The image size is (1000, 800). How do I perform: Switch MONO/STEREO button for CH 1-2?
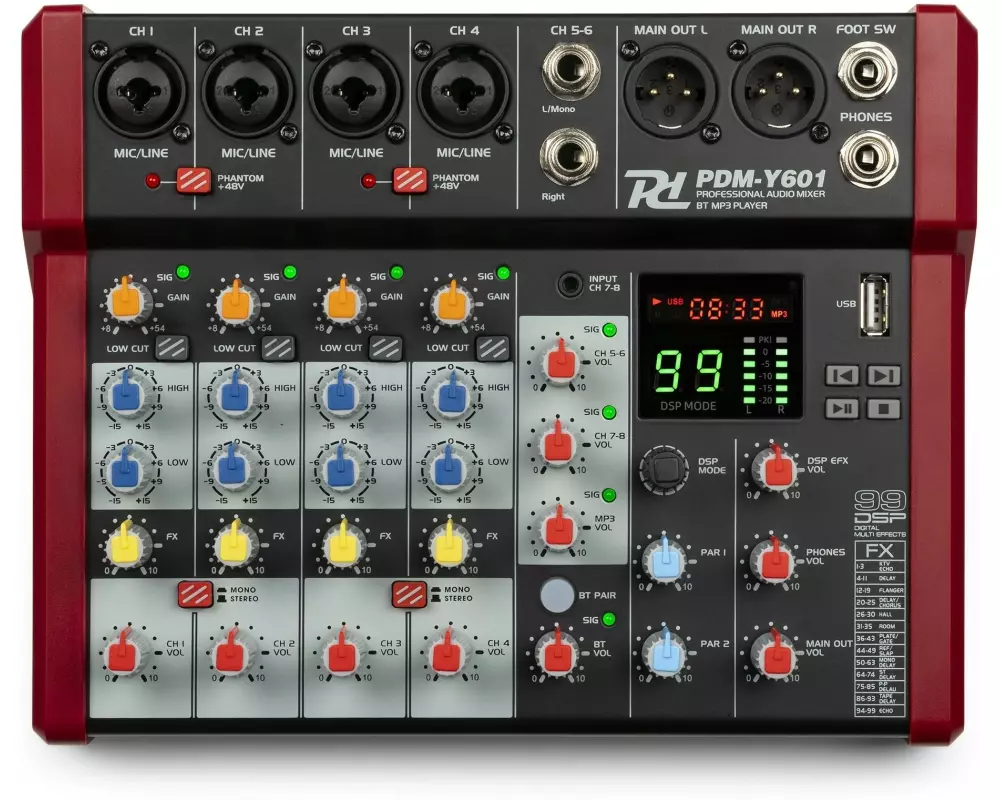coord(195,594)
